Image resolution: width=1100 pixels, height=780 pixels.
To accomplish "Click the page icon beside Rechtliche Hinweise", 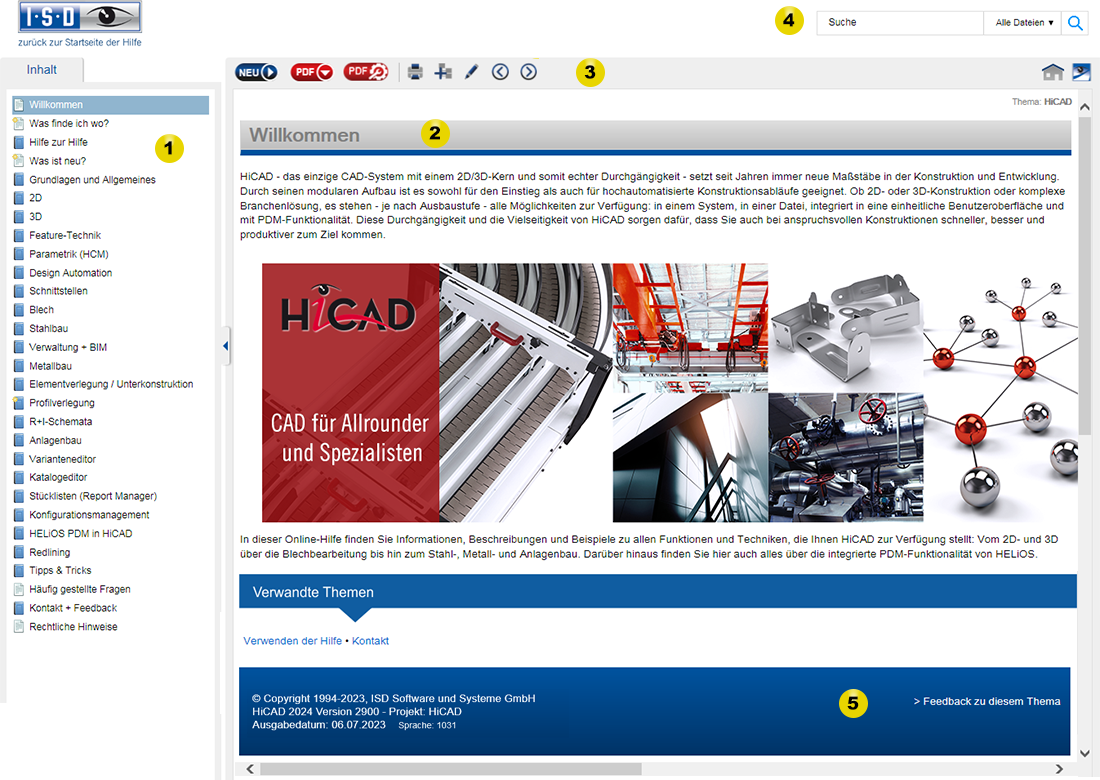I will [19, 627].
